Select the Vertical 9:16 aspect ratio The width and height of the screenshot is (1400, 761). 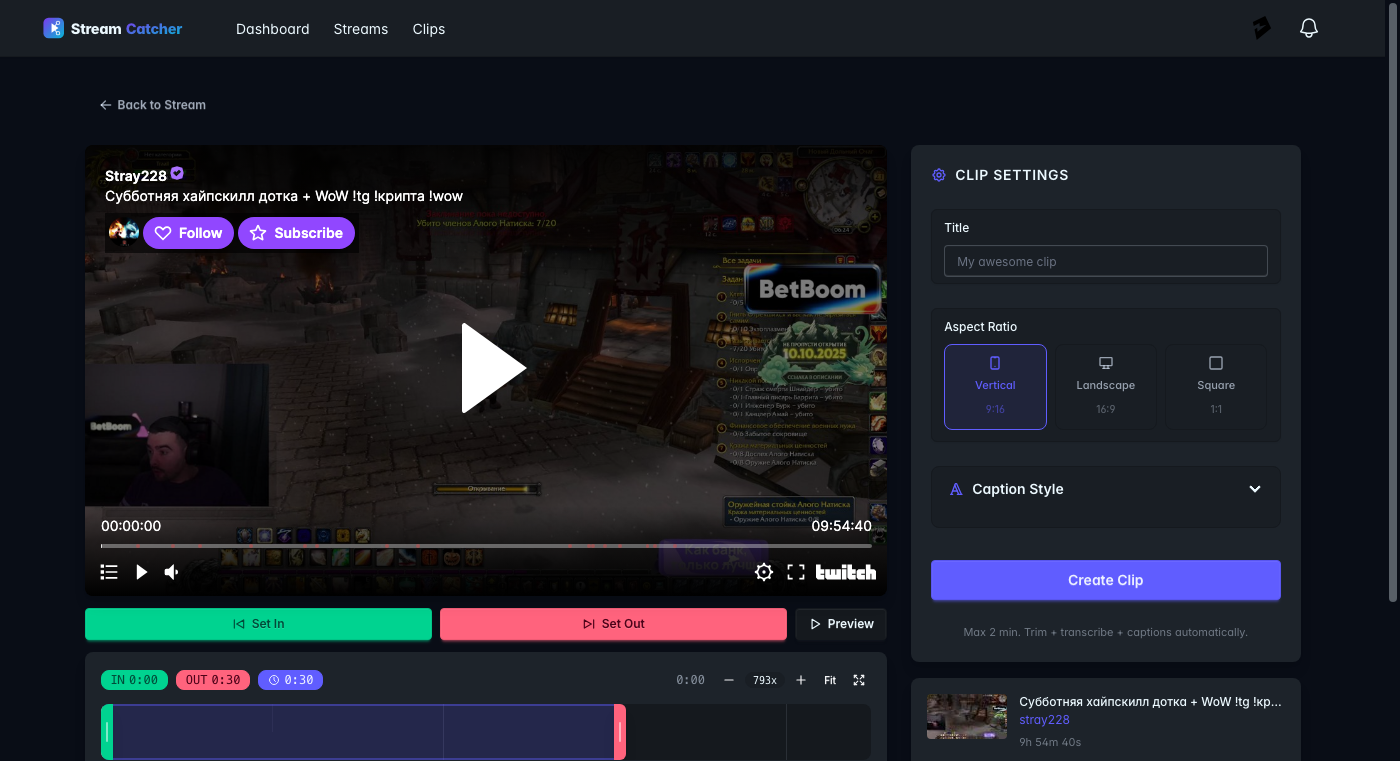(995, 386)
